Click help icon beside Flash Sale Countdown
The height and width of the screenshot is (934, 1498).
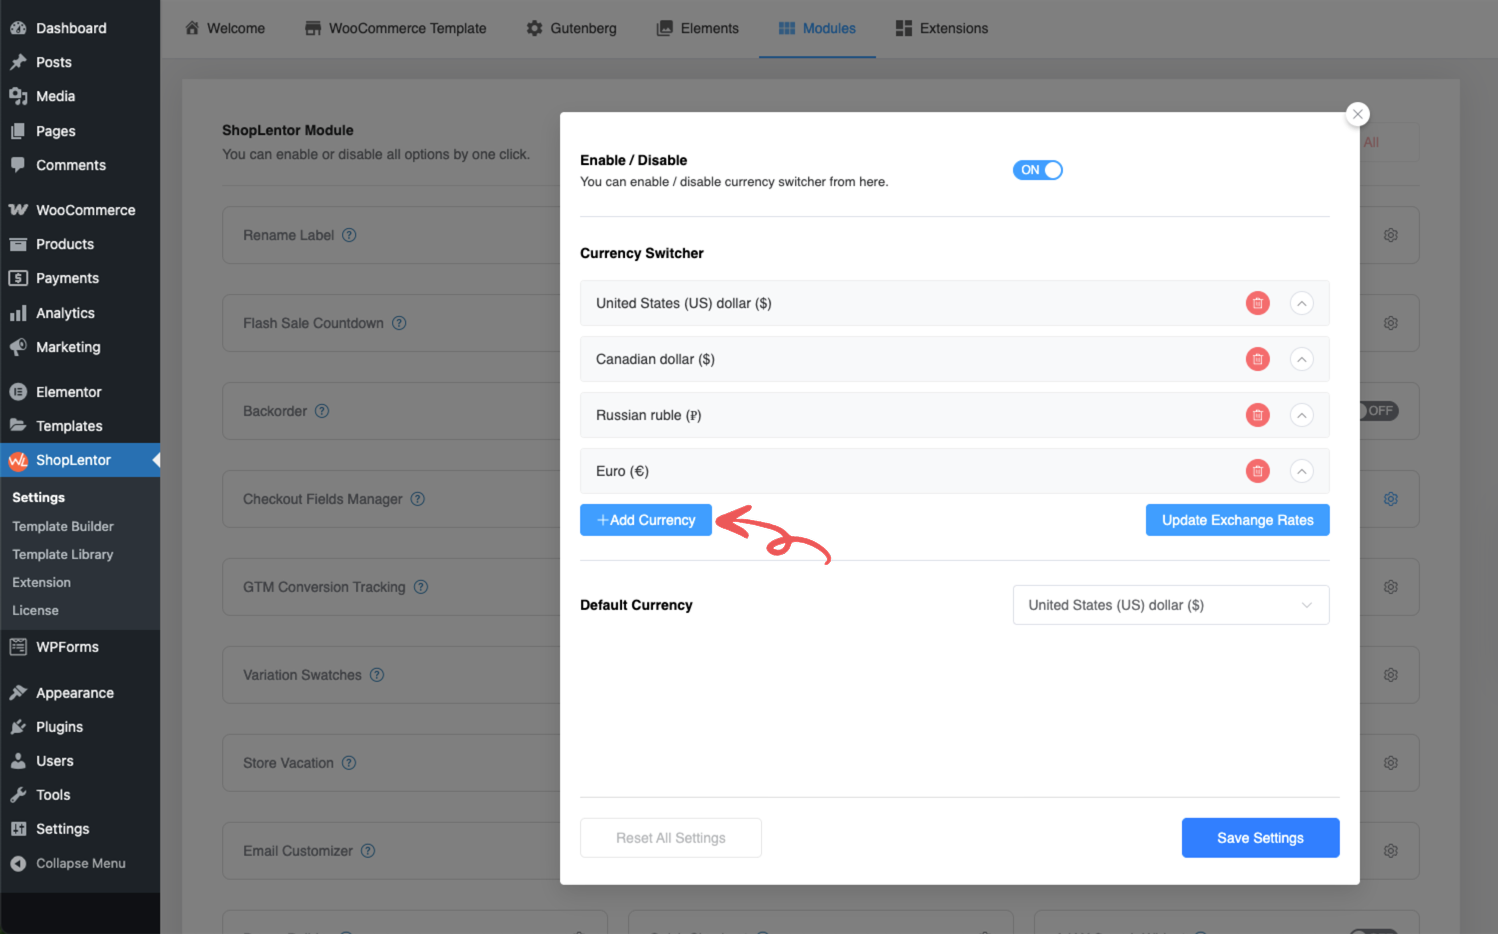click(399, 323)
